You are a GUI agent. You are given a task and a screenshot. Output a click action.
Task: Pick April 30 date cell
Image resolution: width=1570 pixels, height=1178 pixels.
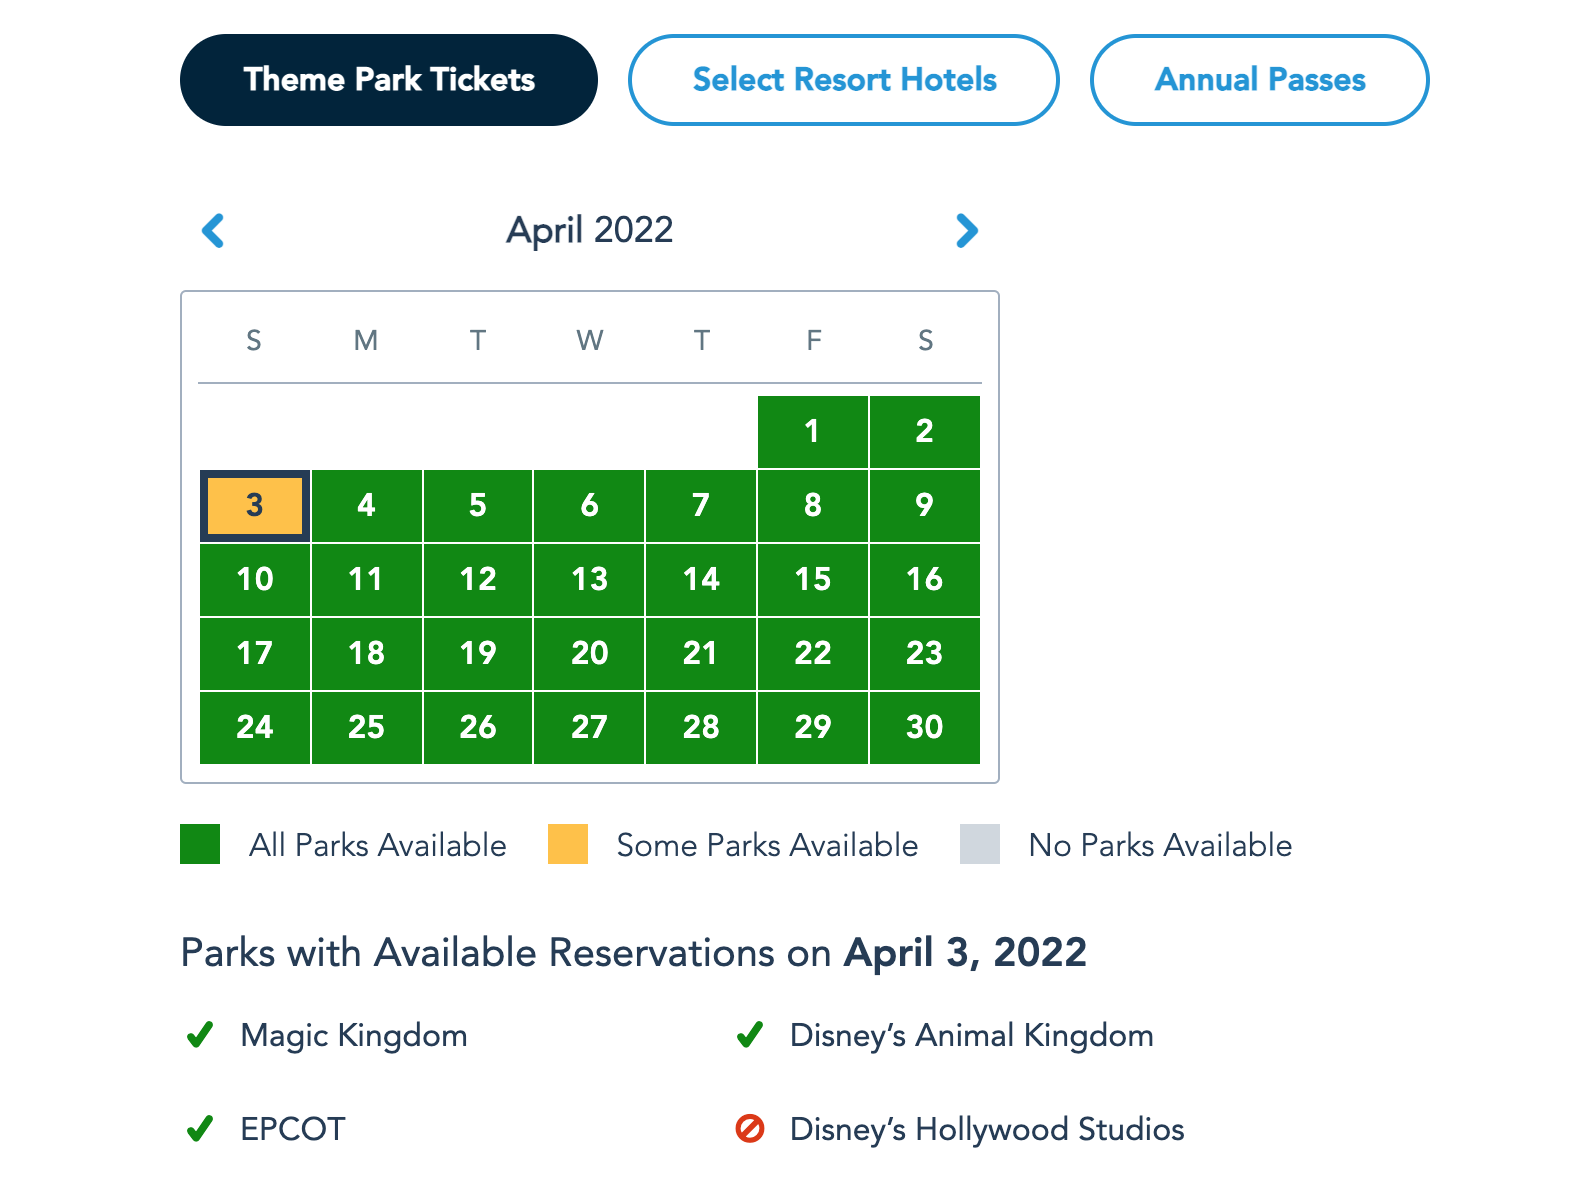(925, 728)
